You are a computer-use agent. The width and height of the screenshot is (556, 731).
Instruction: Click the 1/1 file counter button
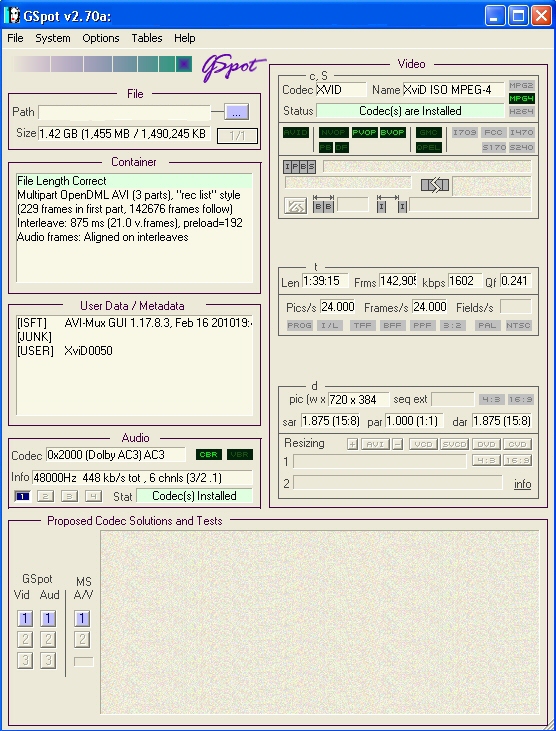237,136
